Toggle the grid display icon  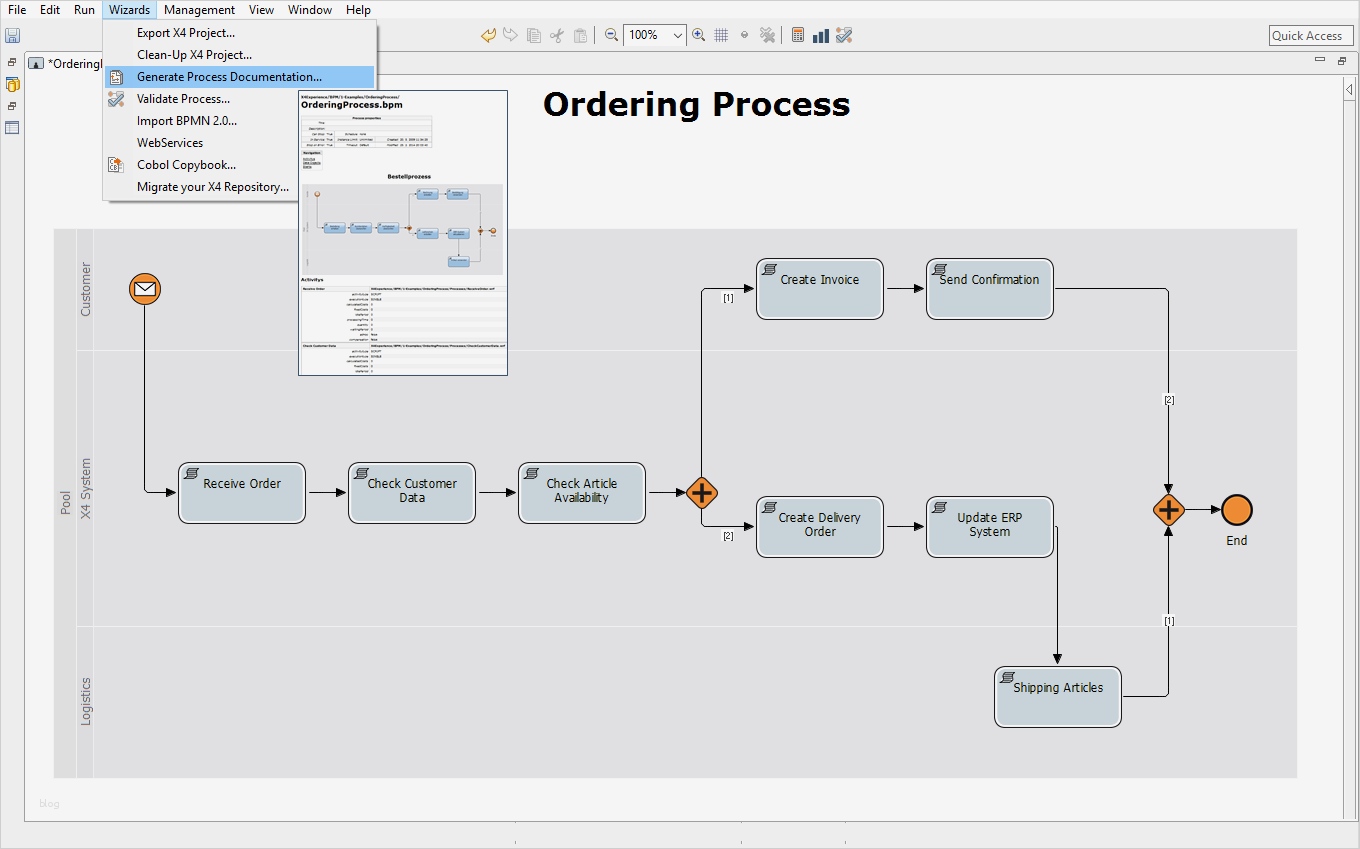point(722,36)
